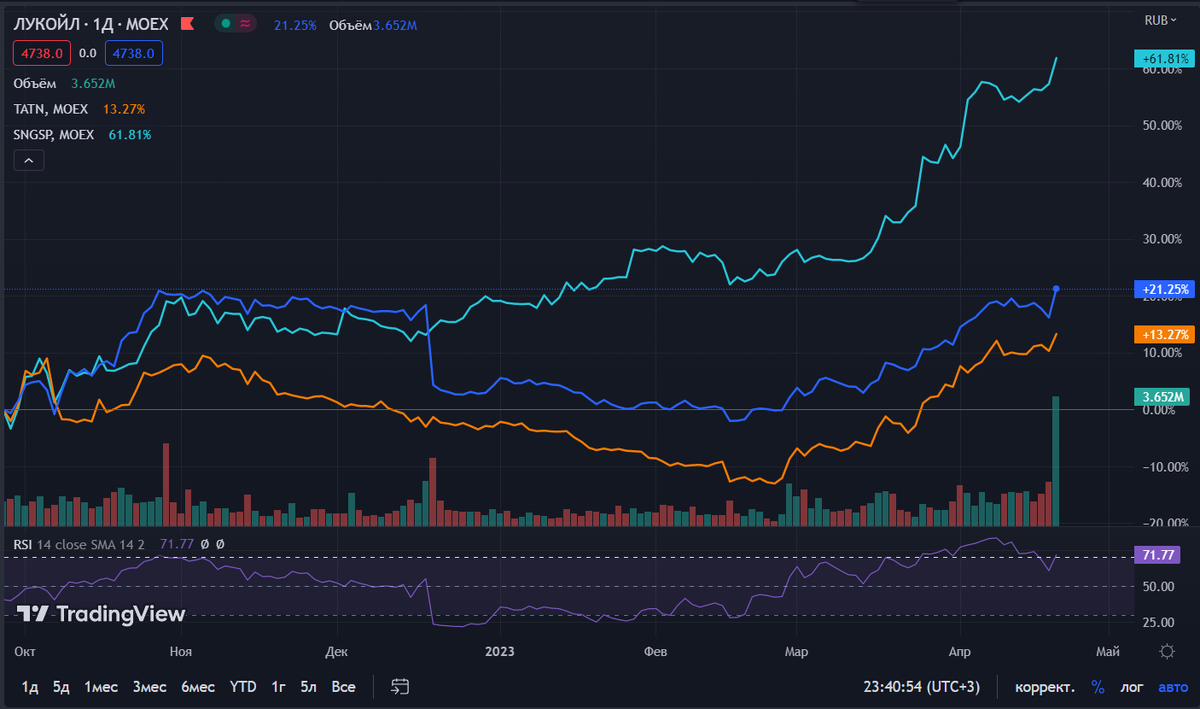Toggle the авто auto scale
This screenshot has height=709, width=1200.
[x=1173, y=687]
